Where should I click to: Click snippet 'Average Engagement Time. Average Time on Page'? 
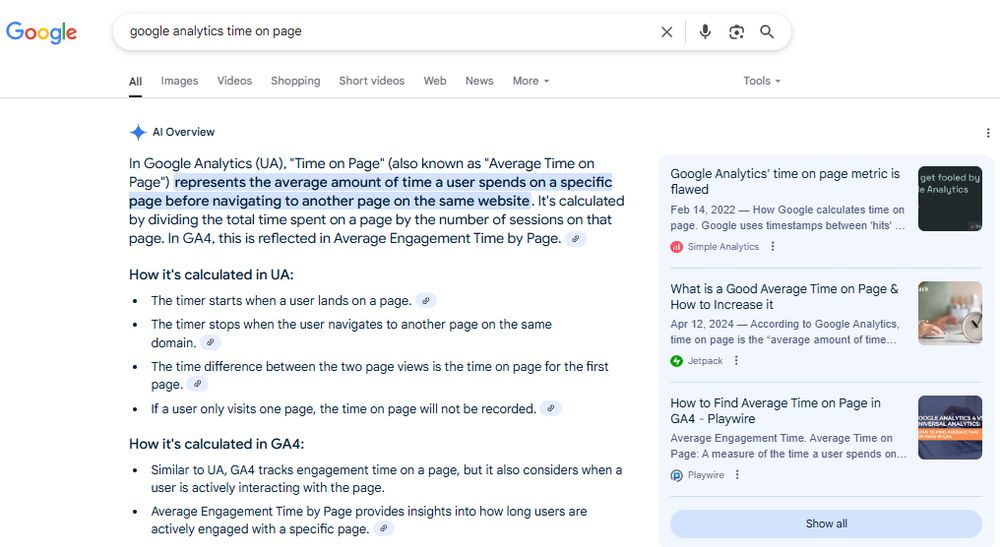[x=788, y=446]
